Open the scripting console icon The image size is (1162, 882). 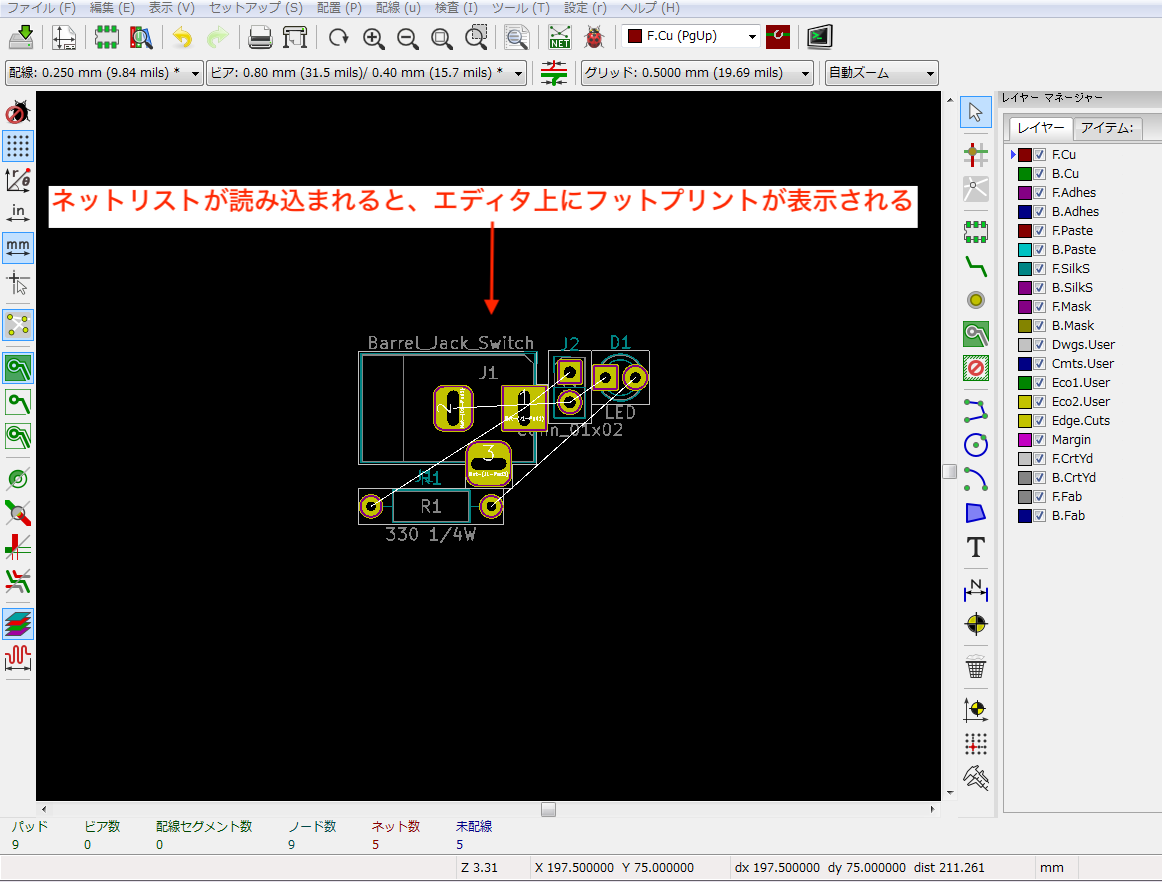click(x=820, y=37)
